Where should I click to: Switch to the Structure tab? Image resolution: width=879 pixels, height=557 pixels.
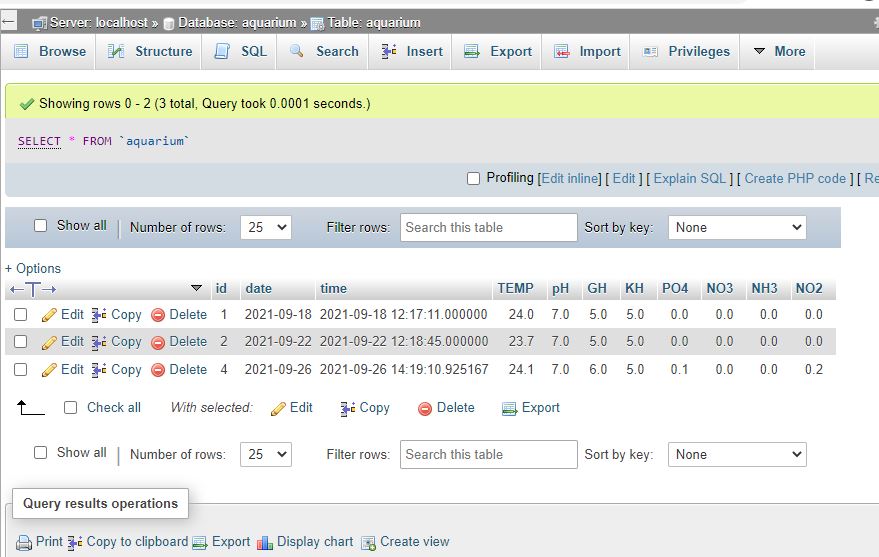pyautogui.click(x=150, y=51)
